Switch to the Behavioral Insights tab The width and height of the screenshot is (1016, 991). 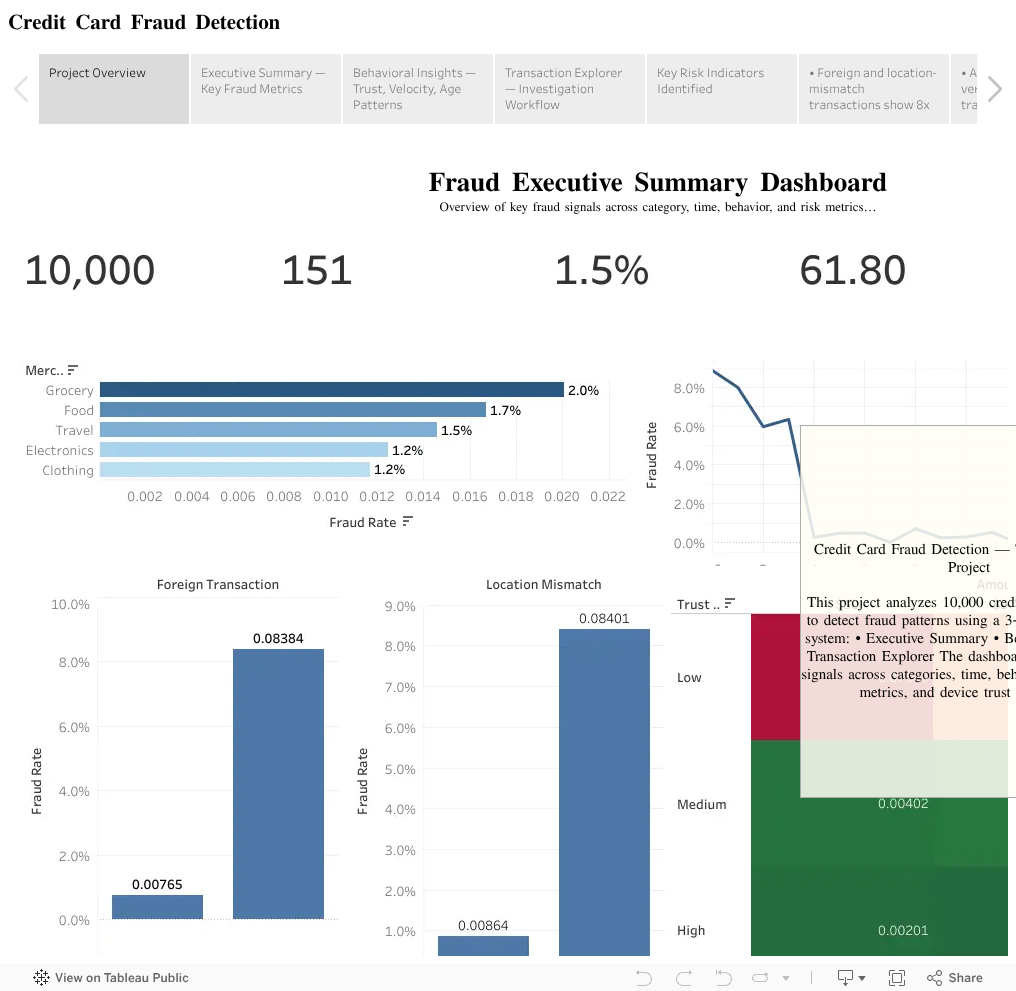tap(418, 89)
